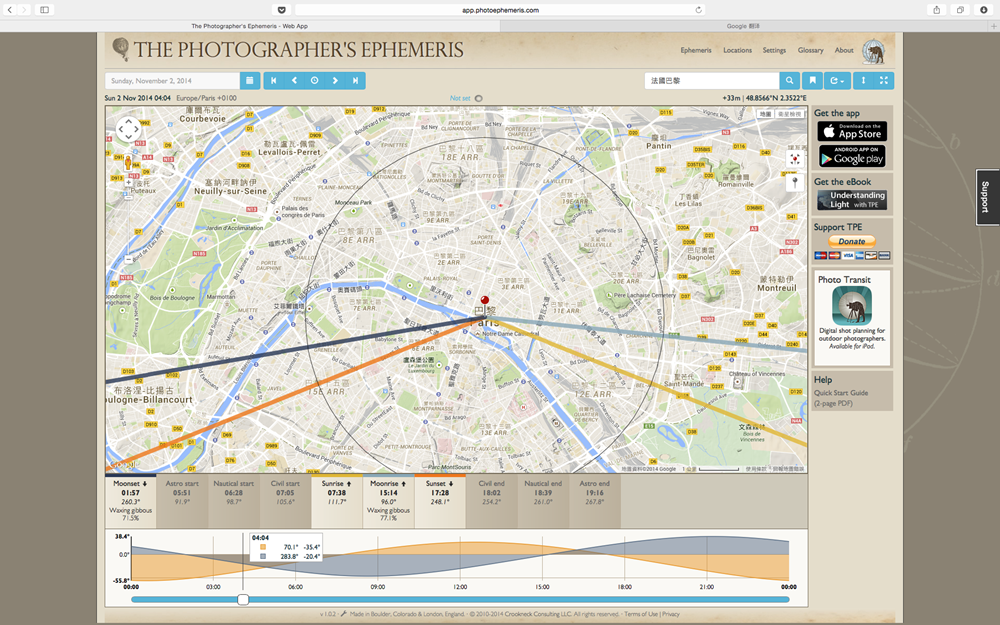Switch map to 地圖 view
Image resolution: width=1000 pixels, height=625 pixels.
click(x=765, y=114)
